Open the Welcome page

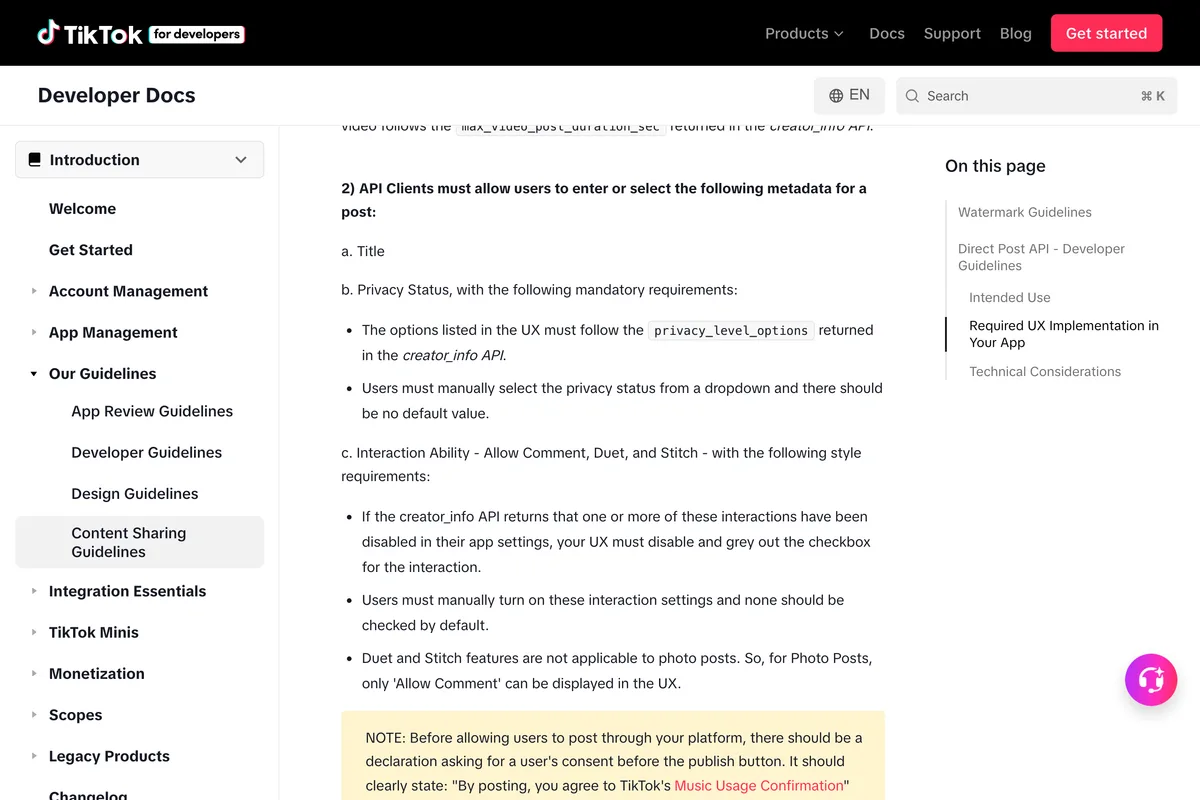(x=82, y=209)
